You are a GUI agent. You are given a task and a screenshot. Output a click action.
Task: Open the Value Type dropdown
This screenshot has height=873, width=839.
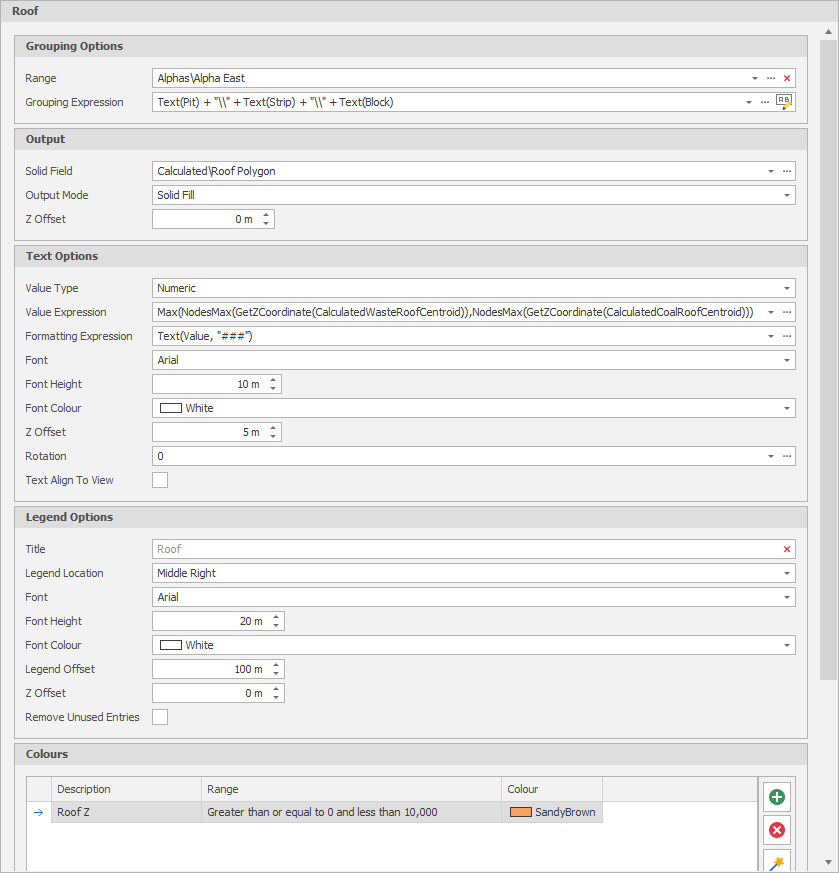(785, 288)
